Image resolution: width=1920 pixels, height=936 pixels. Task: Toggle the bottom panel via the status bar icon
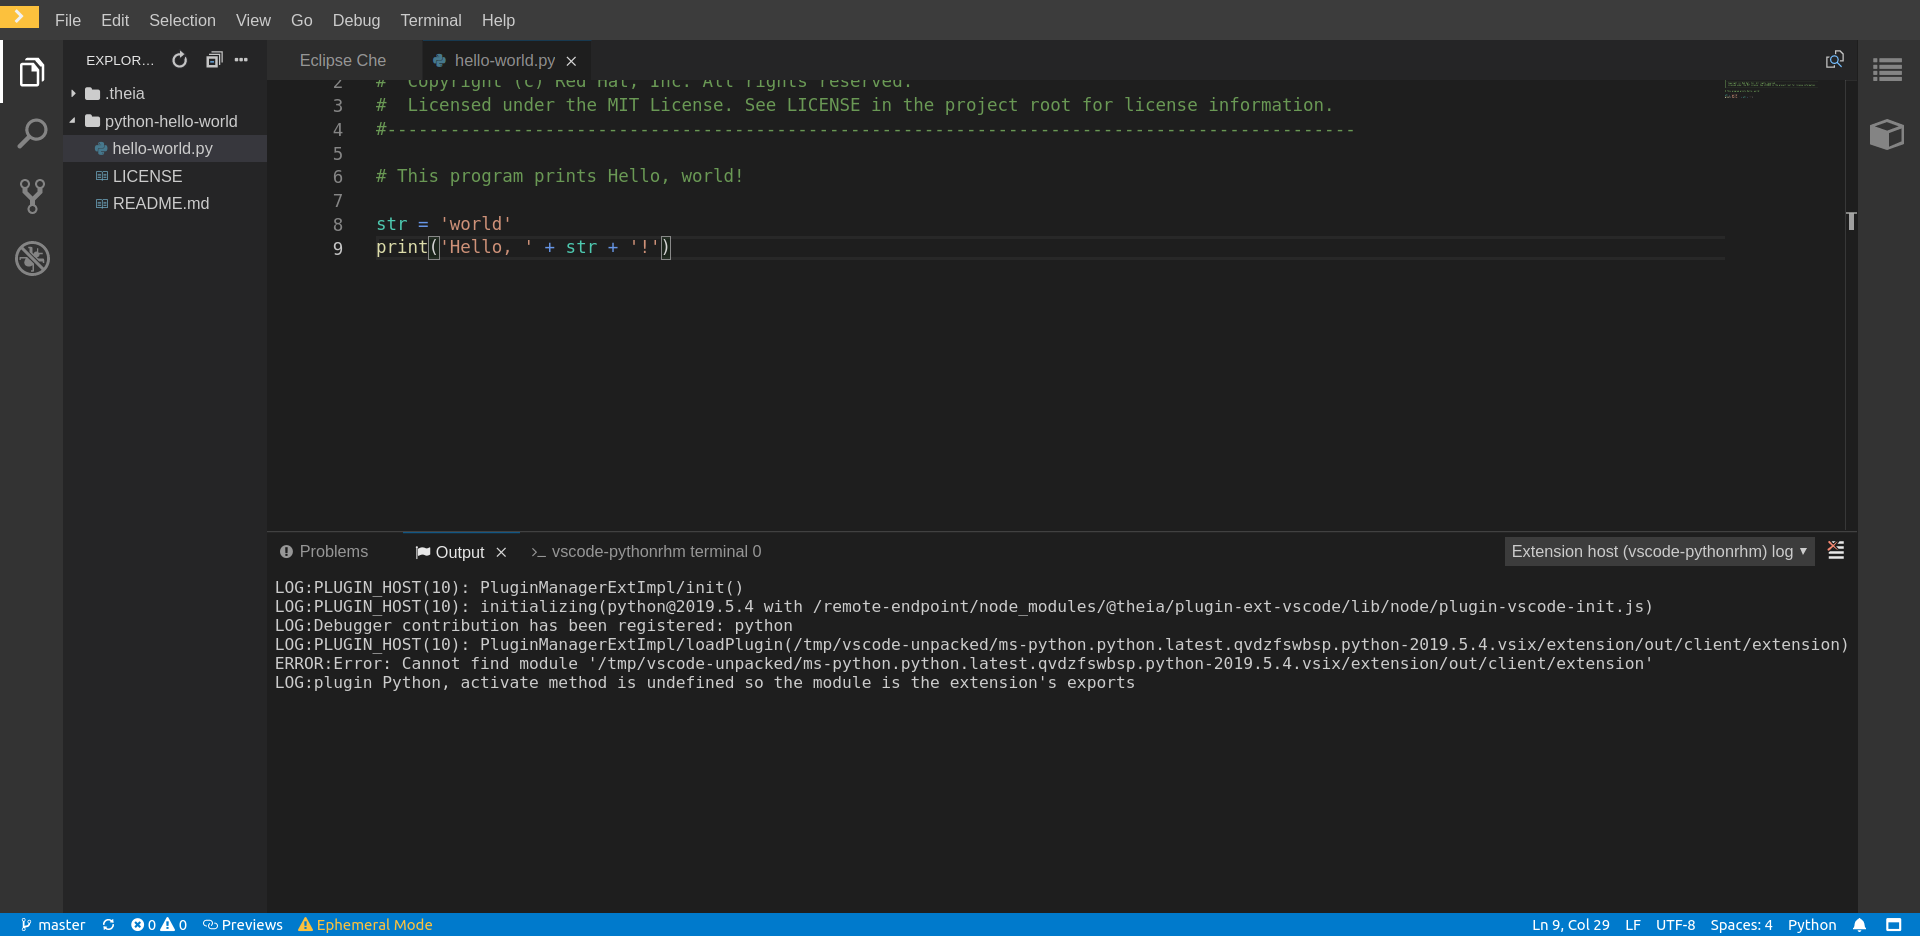1895,925
